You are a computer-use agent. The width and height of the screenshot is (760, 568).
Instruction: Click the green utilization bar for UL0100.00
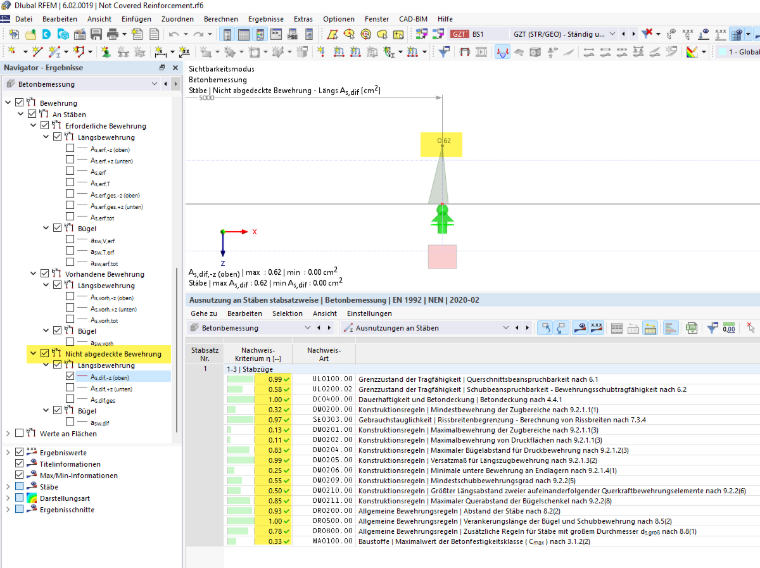tap(240, 379)
